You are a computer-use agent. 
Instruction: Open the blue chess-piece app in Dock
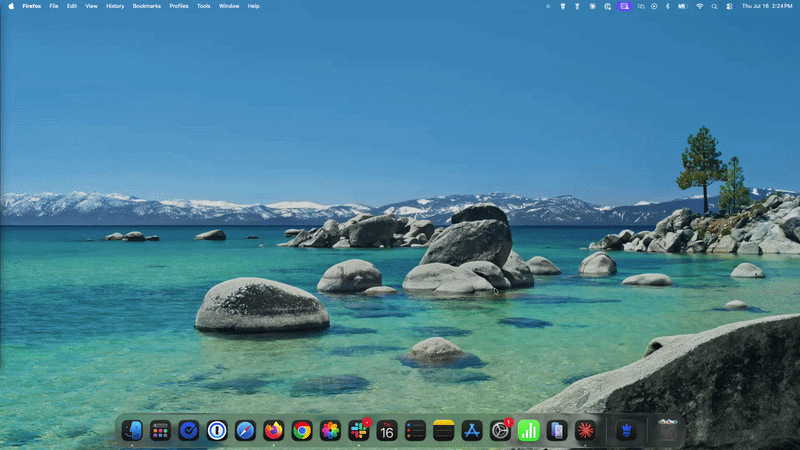(x=627, y=431)
